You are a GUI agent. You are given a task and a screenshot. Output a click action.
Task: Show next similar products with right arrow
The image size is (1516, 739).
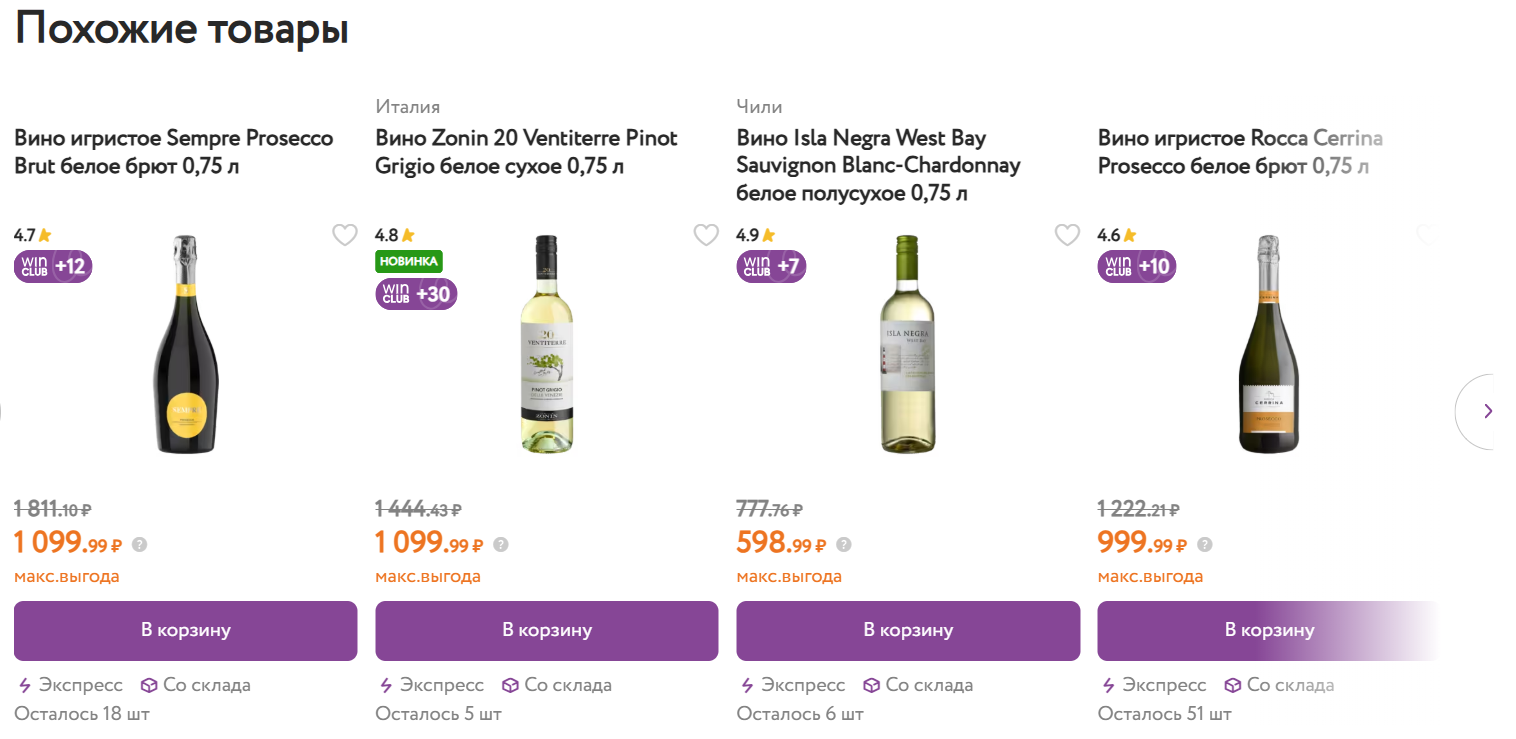click(x=1487, y=411)
